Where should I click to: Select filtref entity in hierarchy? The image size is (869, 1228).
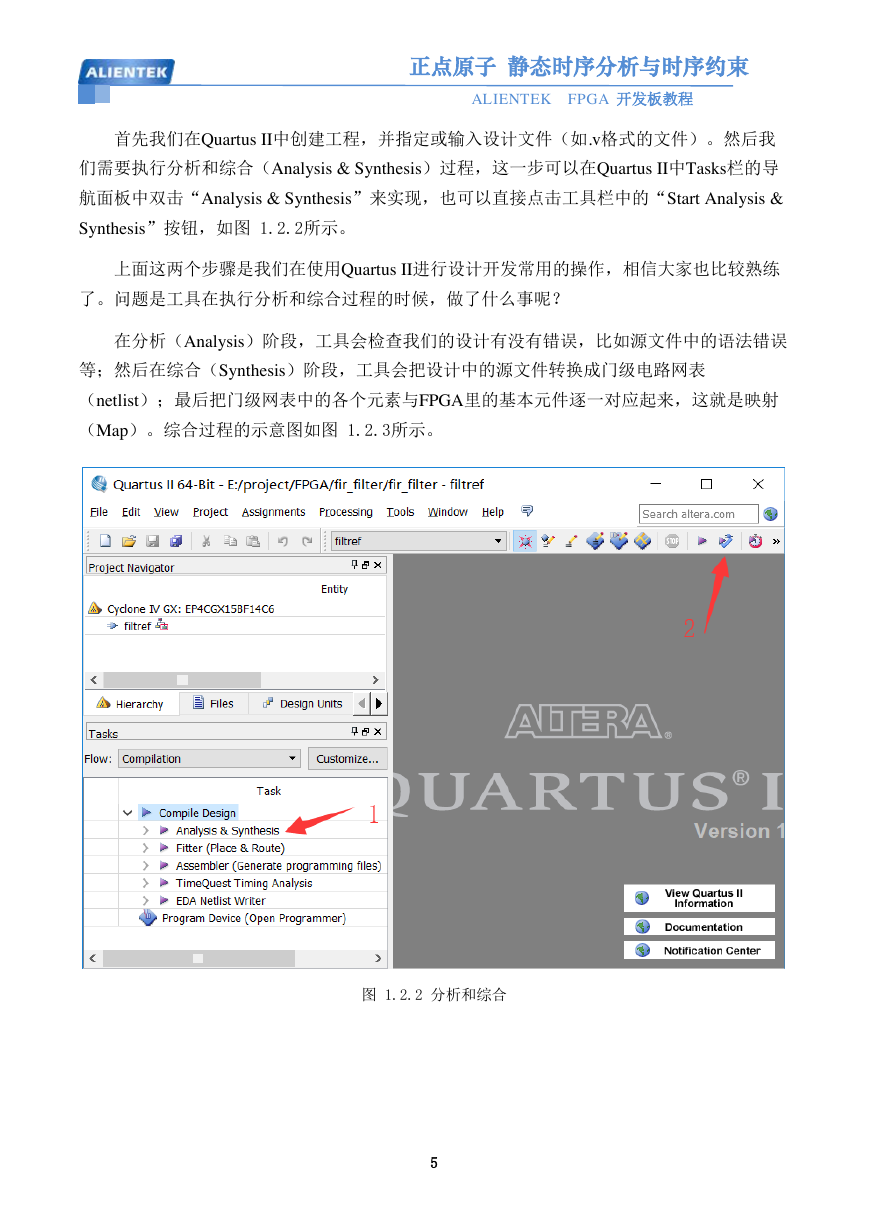tap(137, 626)
